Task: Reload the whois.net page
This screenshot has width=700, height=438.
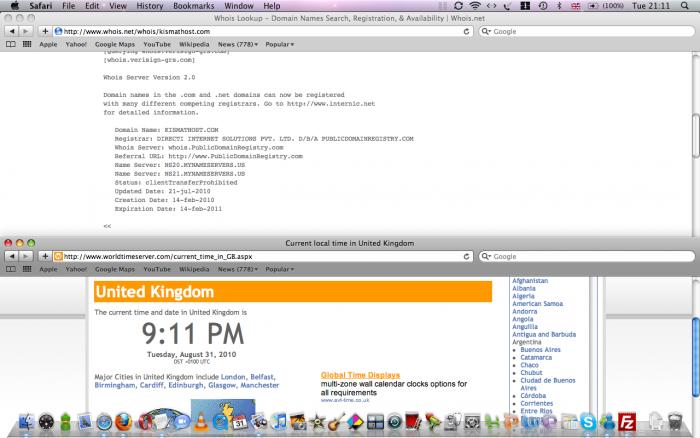Action: [466, 31]
